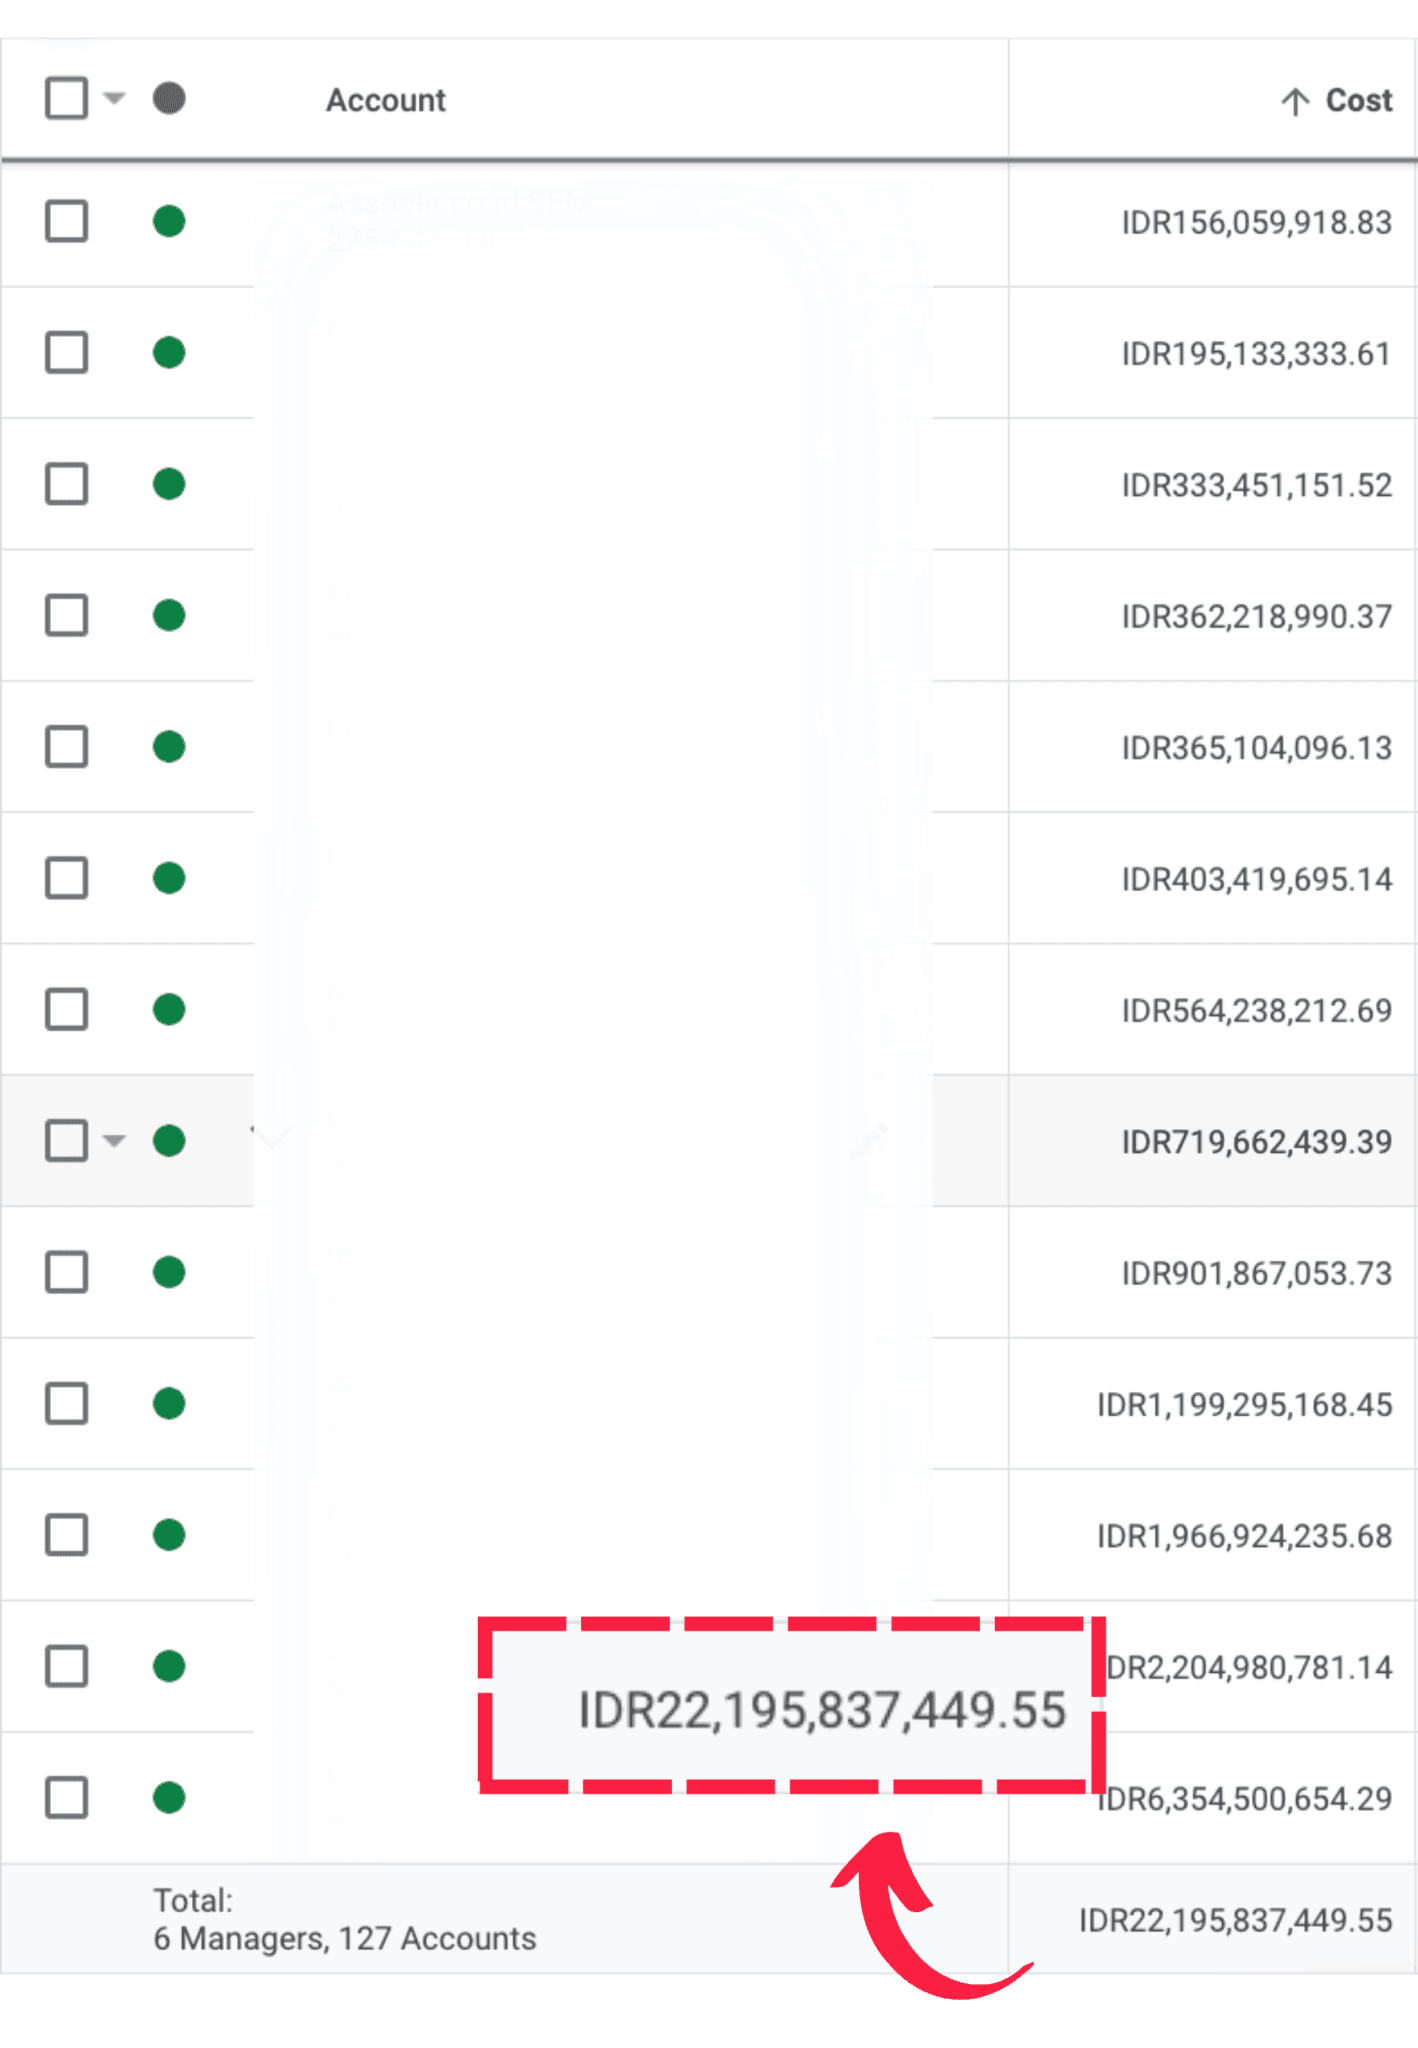Image resolution: width=1418 pixels, height=2048 pixels.
Task: Click the IDR365,104,096.13 cost value
Action: click(x=1256, y=748)
